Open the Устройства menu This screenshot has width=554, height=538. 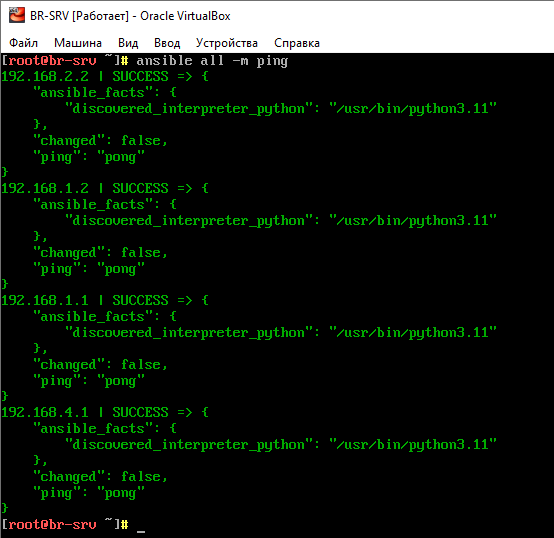coord(227,43)
